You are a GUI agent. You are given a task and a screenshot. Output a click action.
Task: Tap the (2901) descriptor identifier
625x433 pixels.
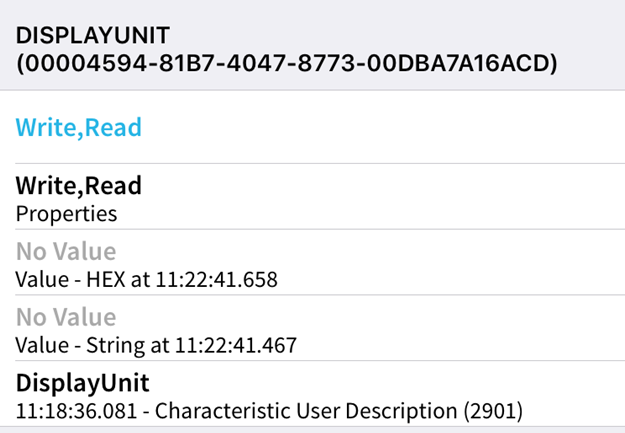[497, 411]
